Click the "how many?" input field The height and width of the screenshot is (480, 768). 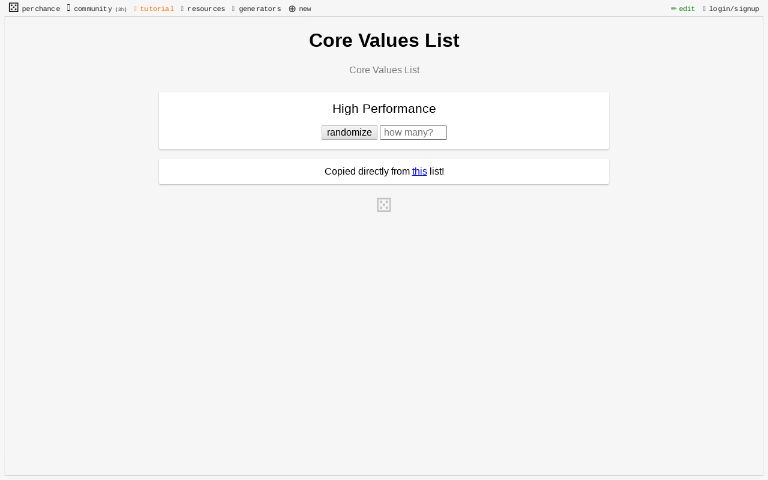[x=413, y=133]
